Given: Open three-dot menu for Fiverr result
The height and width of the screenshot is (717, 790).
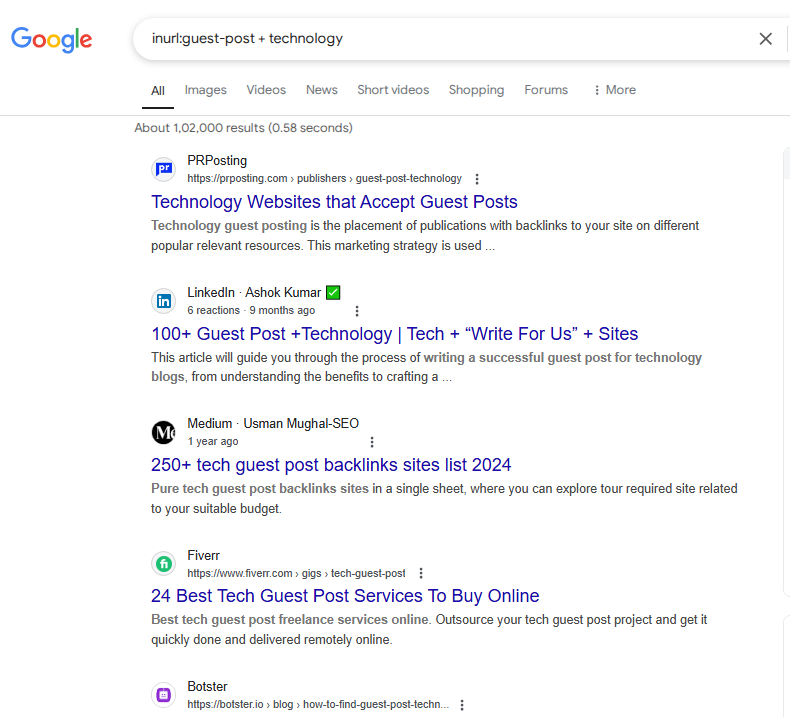Looking at the screenshot, I should [x=421, y=573].
